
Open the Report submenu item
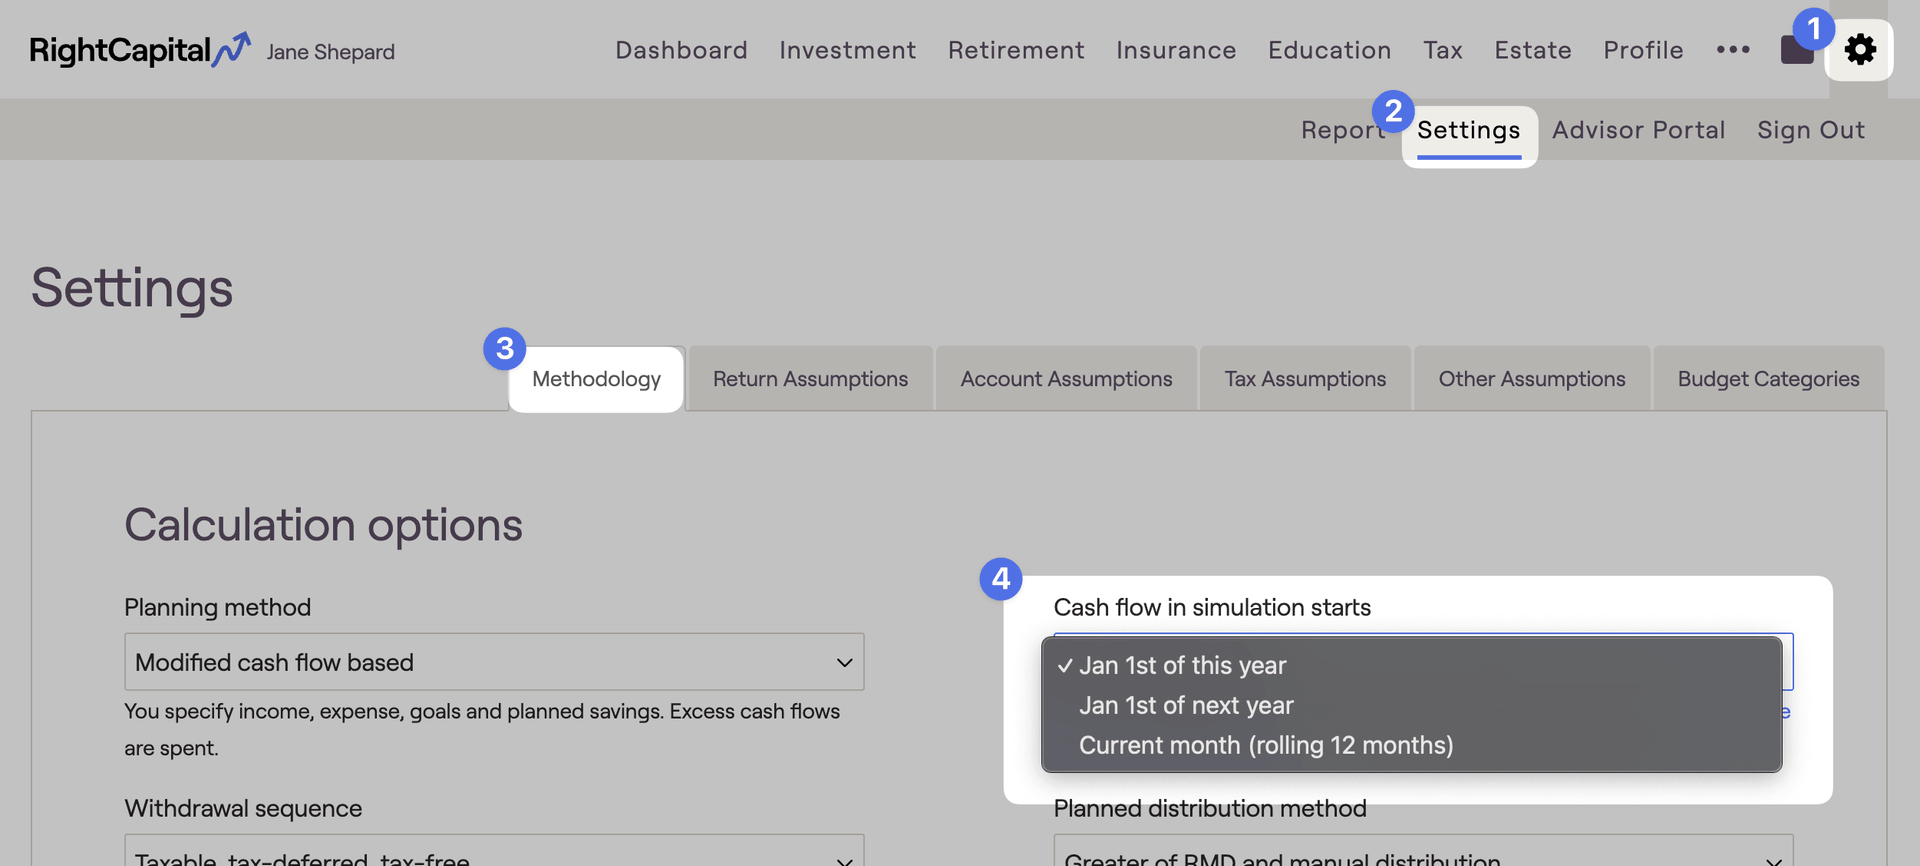point(1342,130)
